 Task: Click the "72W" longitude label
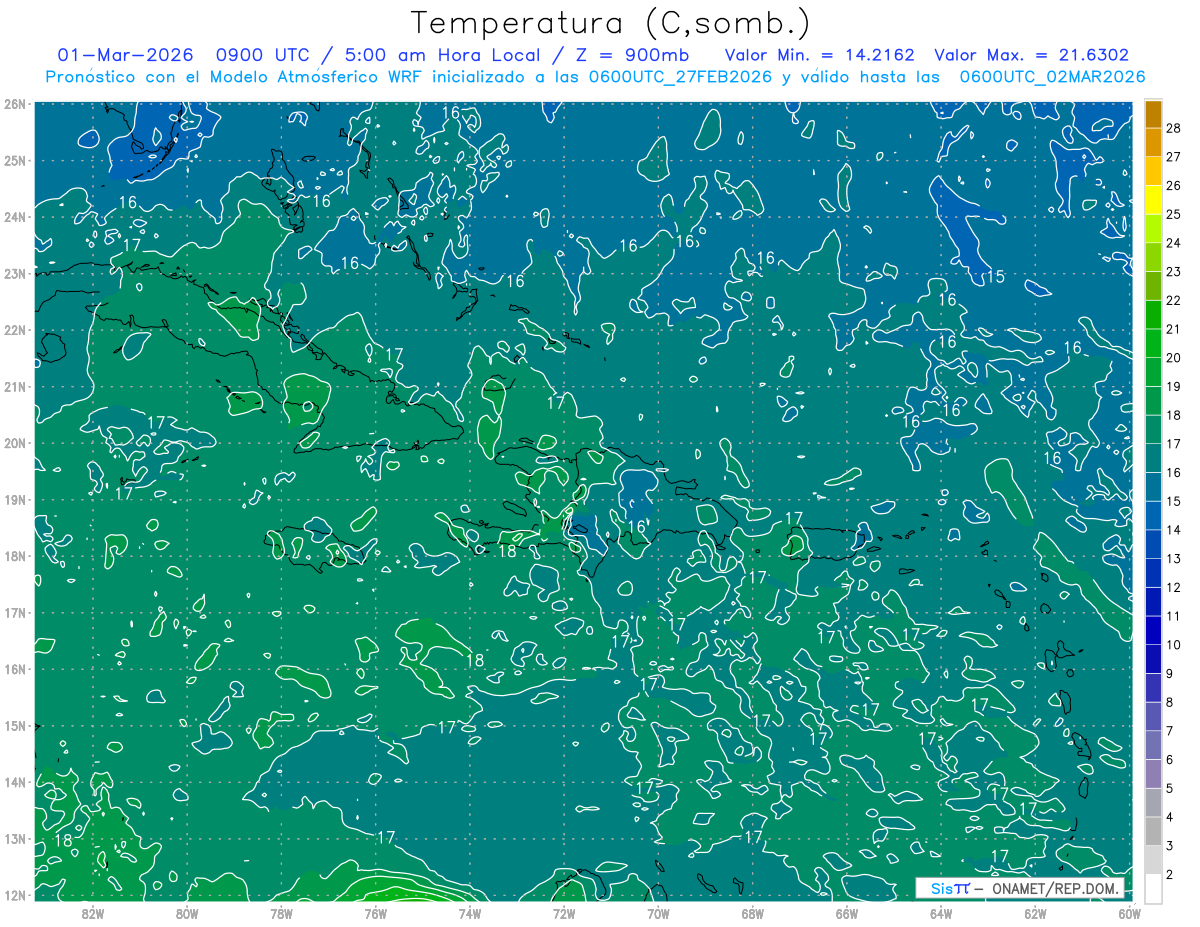pyautogui.click(x=564, y=913)
